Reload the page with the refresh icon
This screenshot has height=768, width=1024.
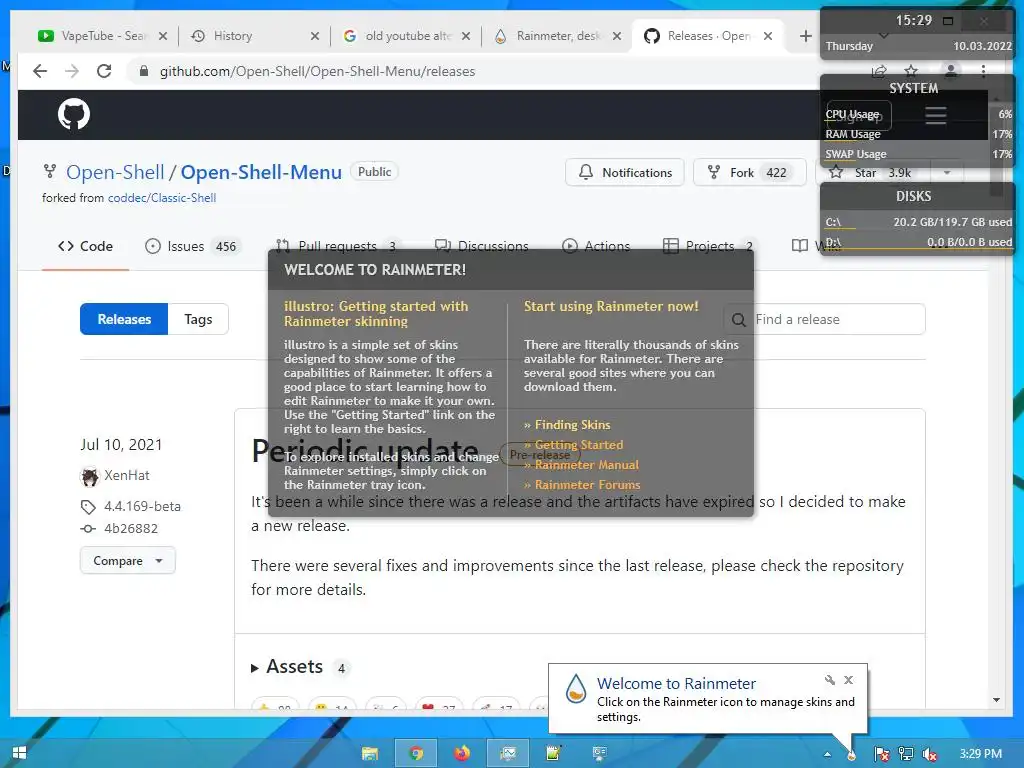click(x=104, y=71)
